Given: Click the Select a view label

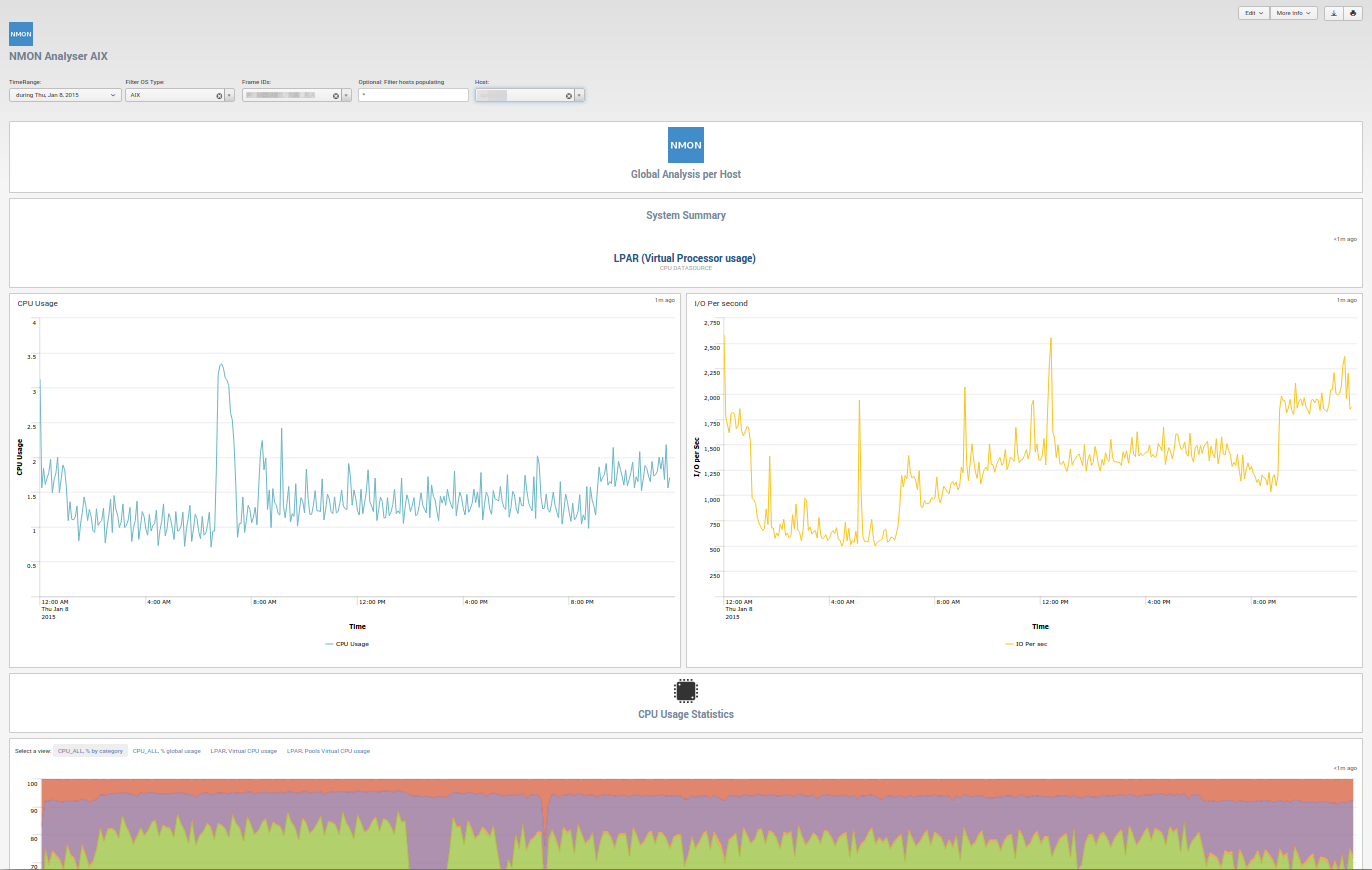Looking at the screenshot, I should pos(32,750).
